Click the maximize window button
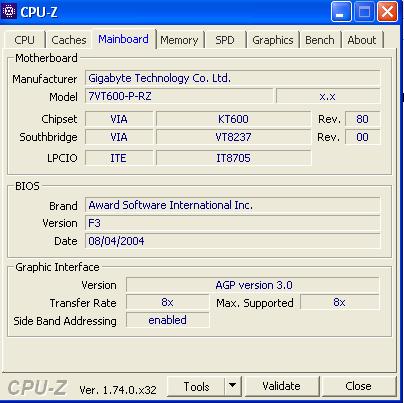404x403 pixels. tap(364, 12)
